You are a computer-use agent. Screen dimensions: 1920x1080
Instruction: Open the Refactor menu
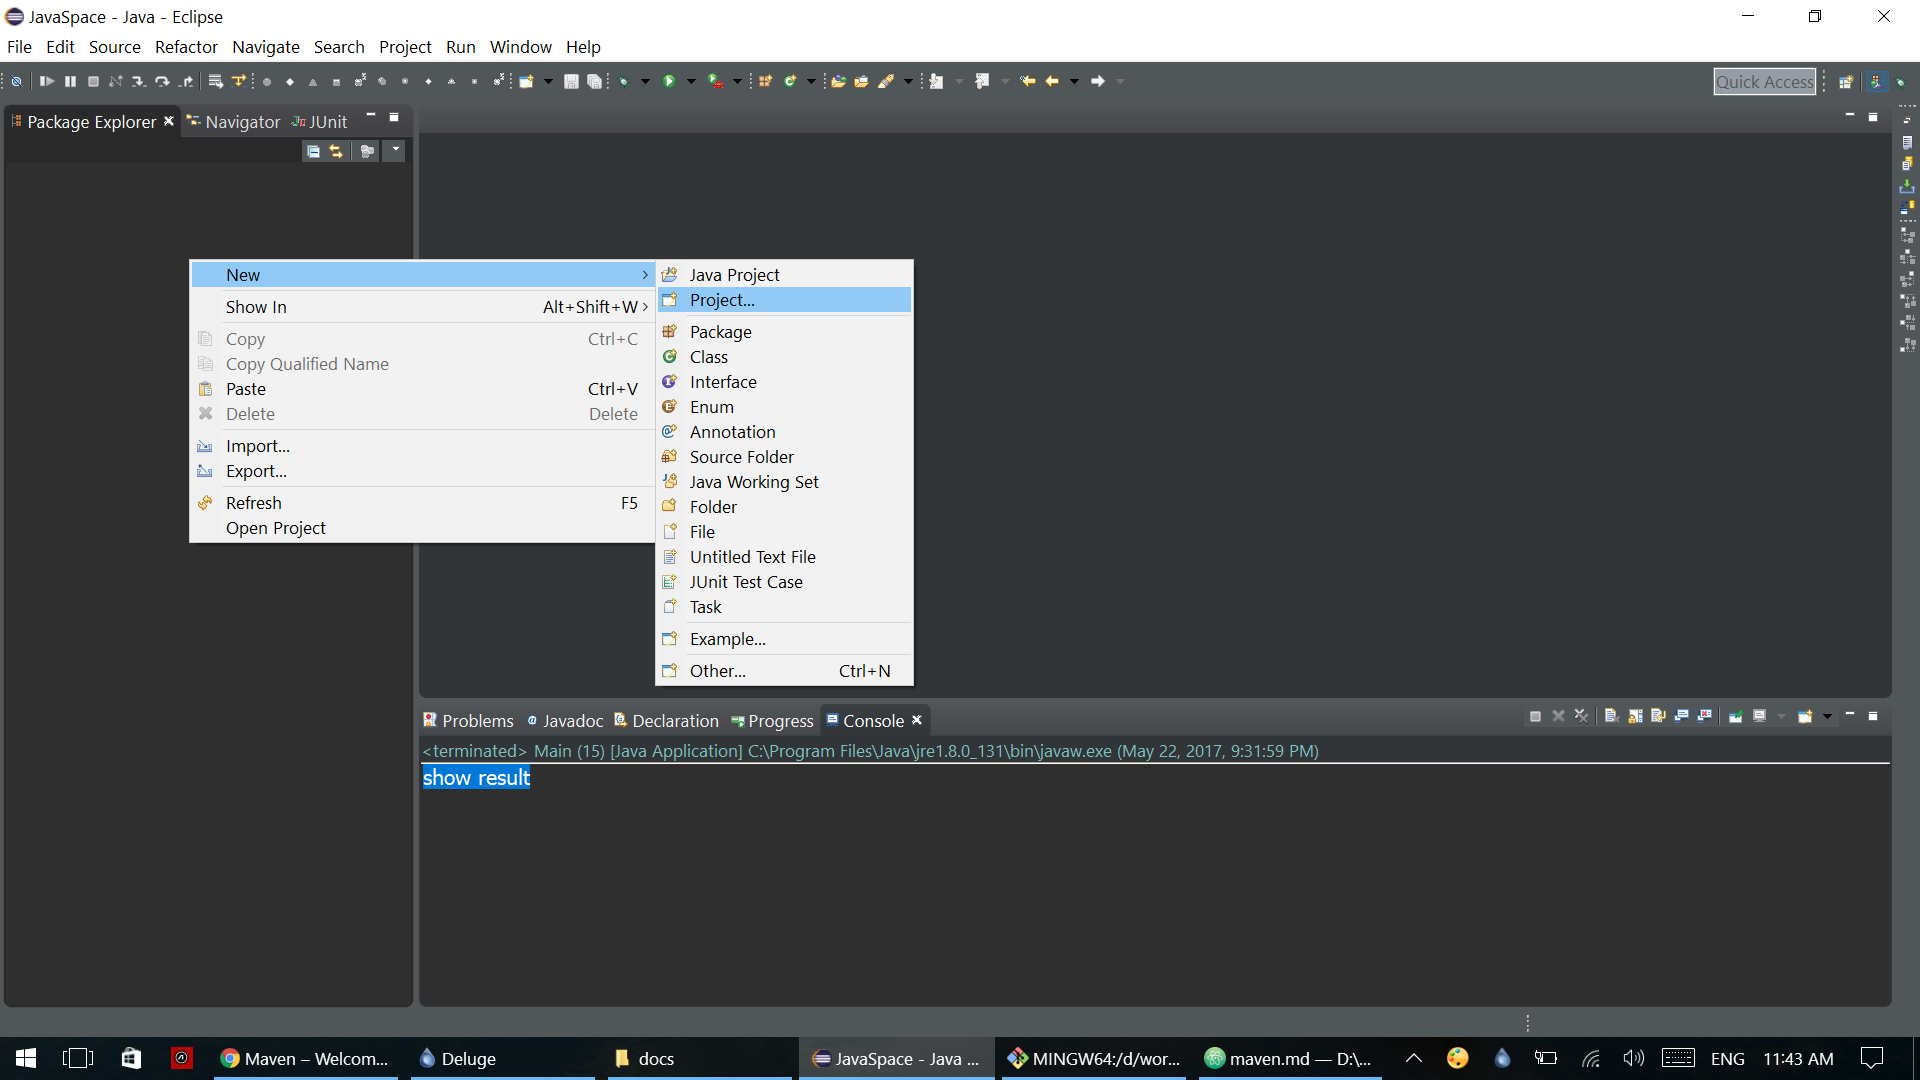[186, 47]
